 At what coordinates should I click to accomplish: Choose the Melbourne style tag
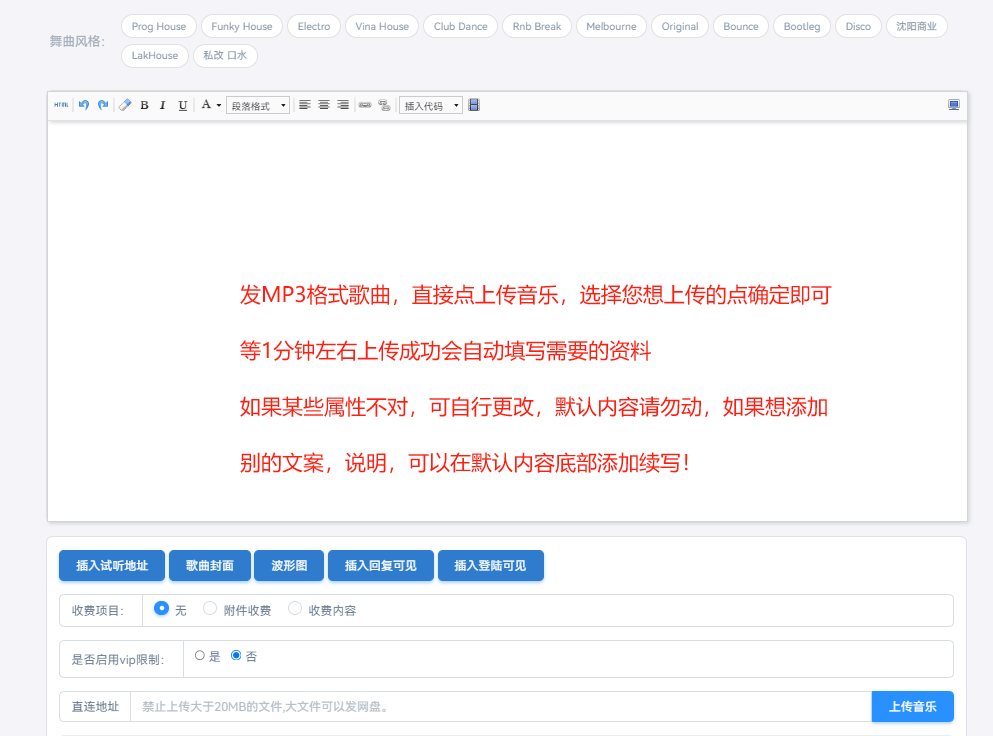[x=611, y=26]
